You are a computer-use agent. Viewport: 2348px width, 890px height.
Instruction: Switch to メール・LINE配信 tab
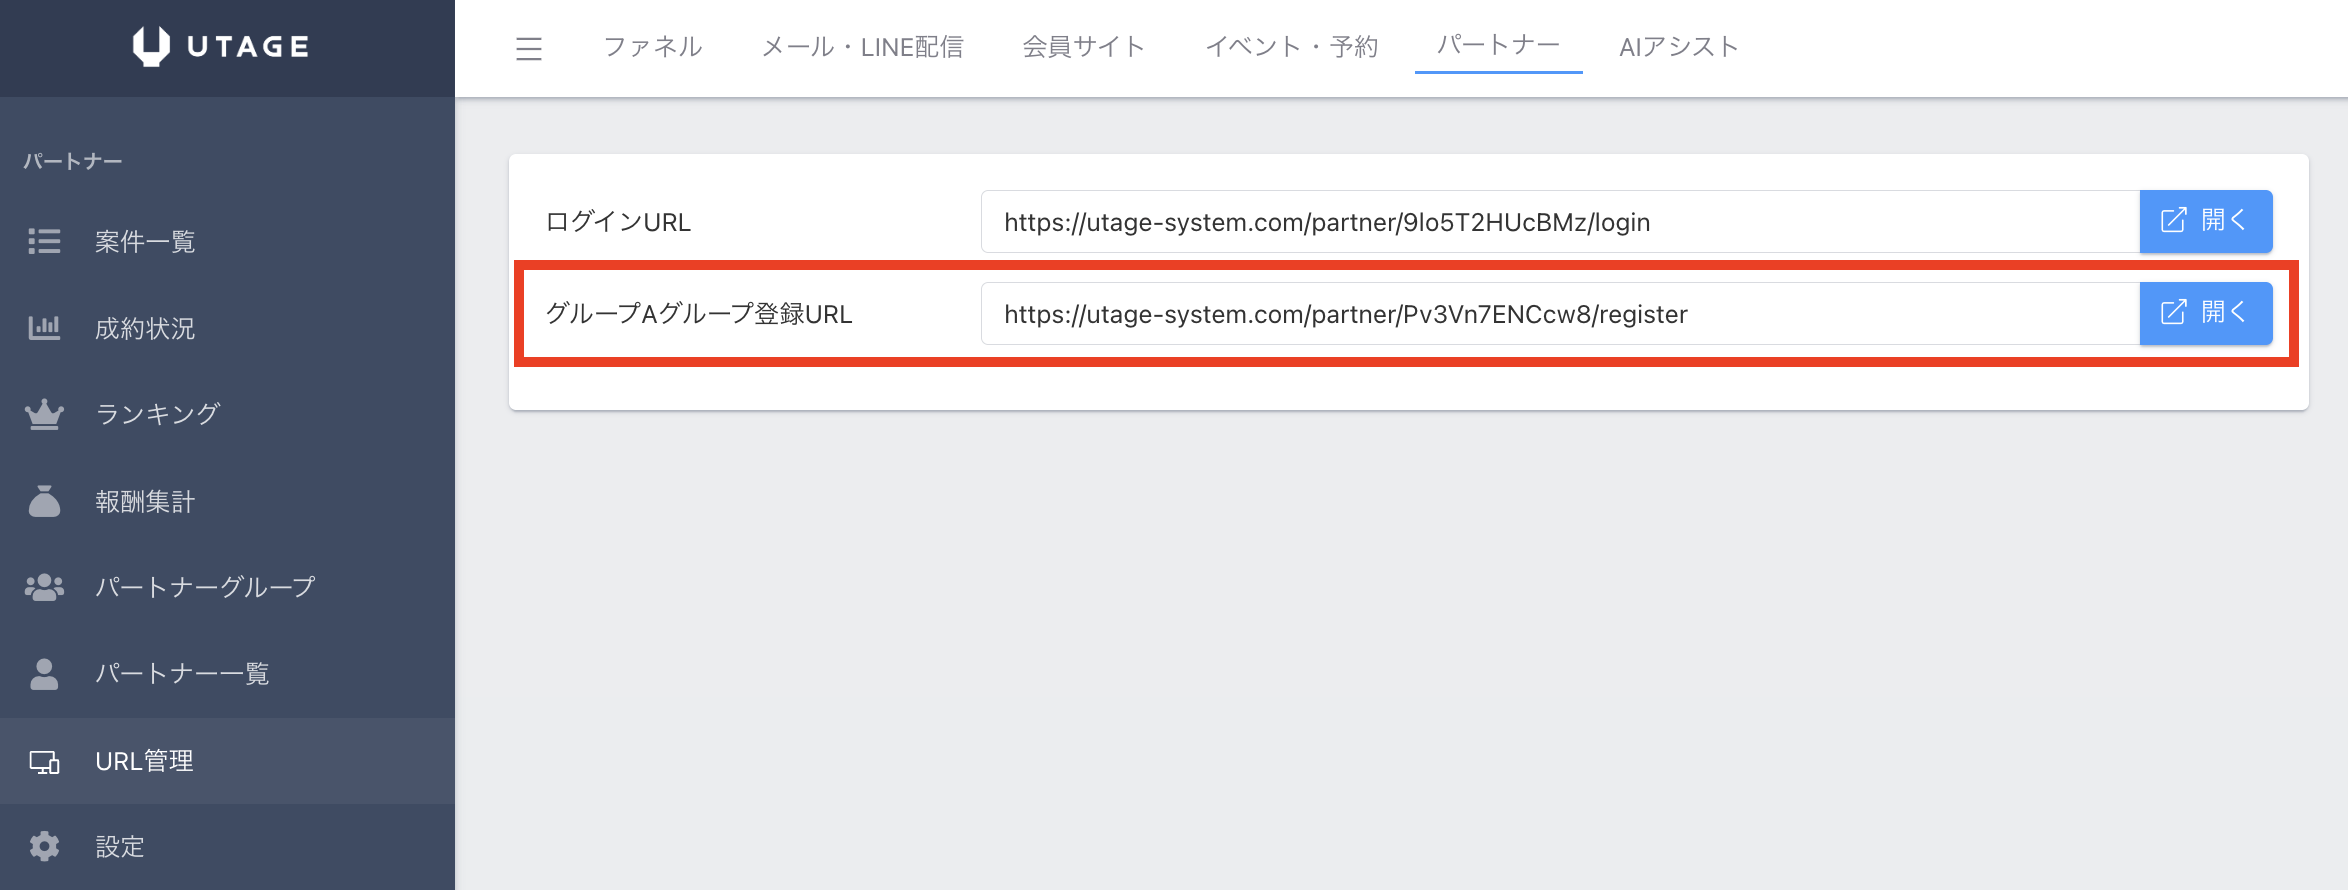click(x=862, y=47)
